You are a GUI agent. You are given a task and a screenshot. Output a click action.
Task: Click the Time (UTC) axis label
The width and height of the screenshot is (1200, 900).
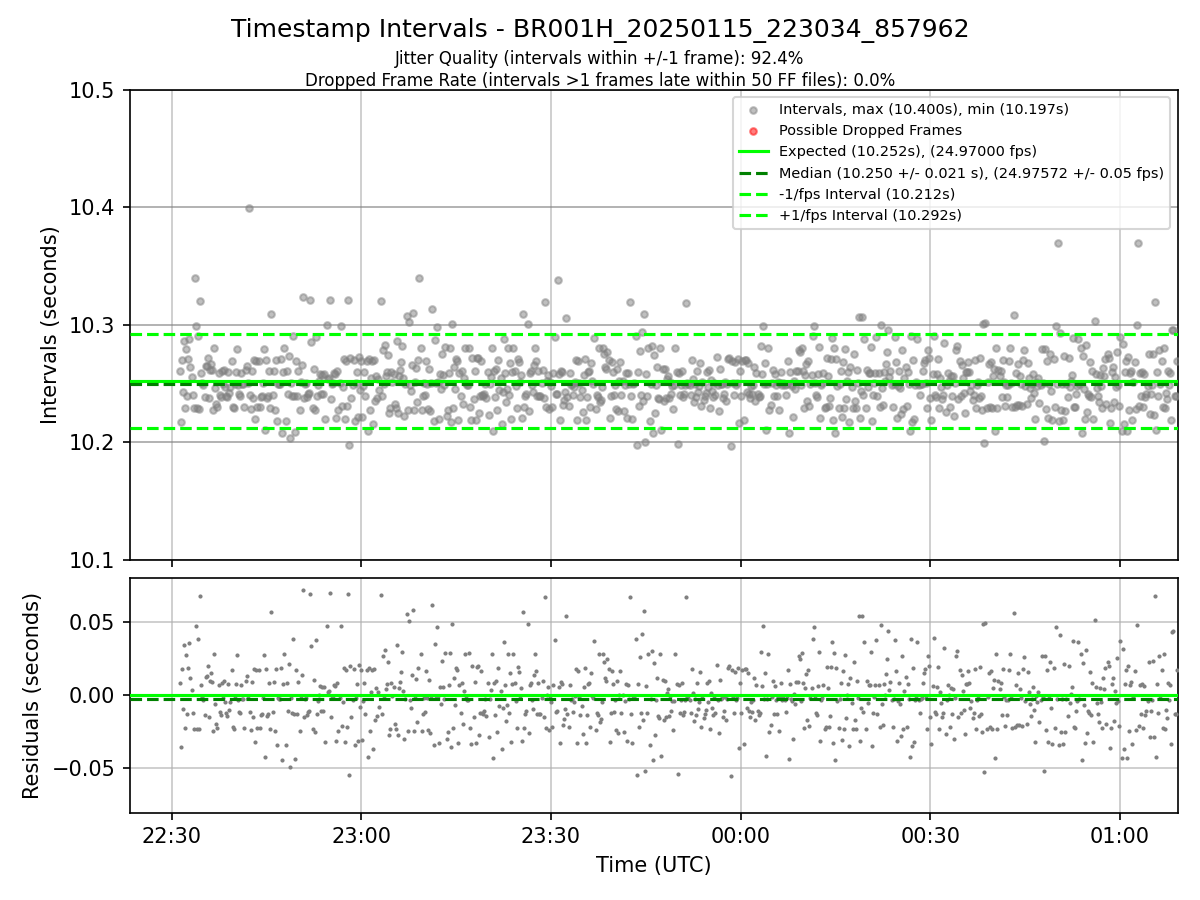pos(653,865)
